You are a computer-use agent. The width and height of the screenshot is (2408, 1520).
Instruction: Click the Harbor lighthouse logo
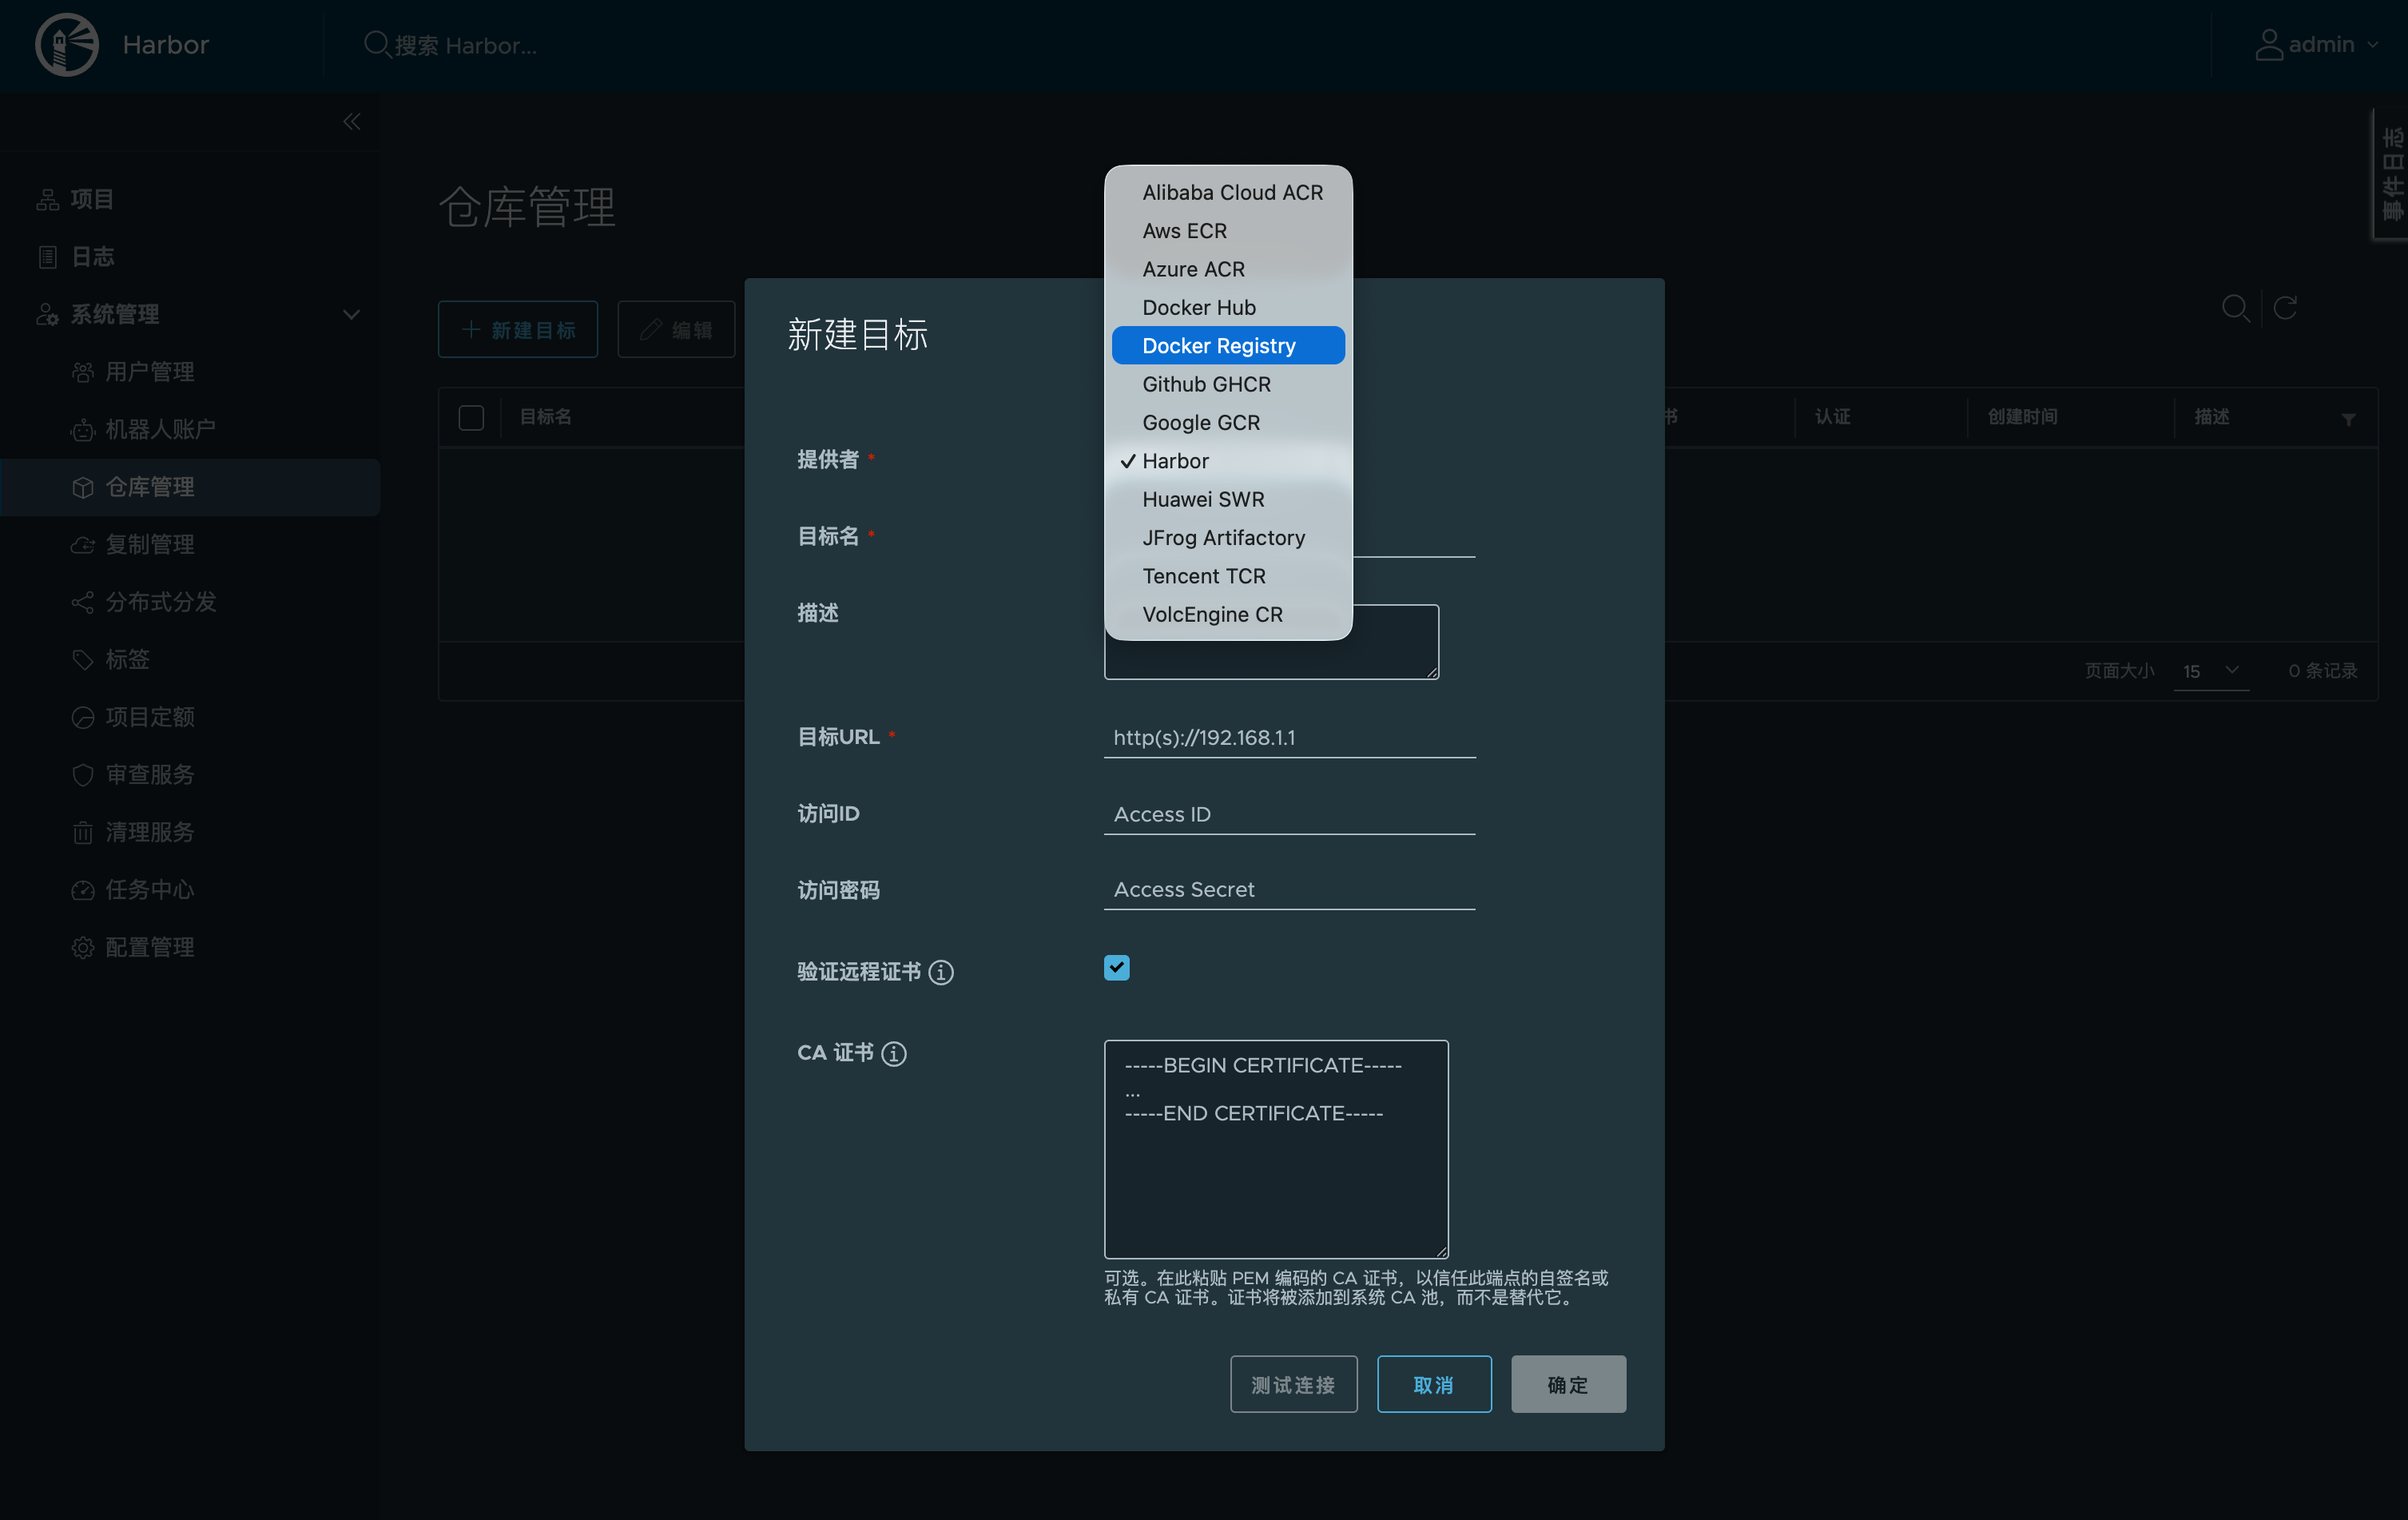coord(67,45)
